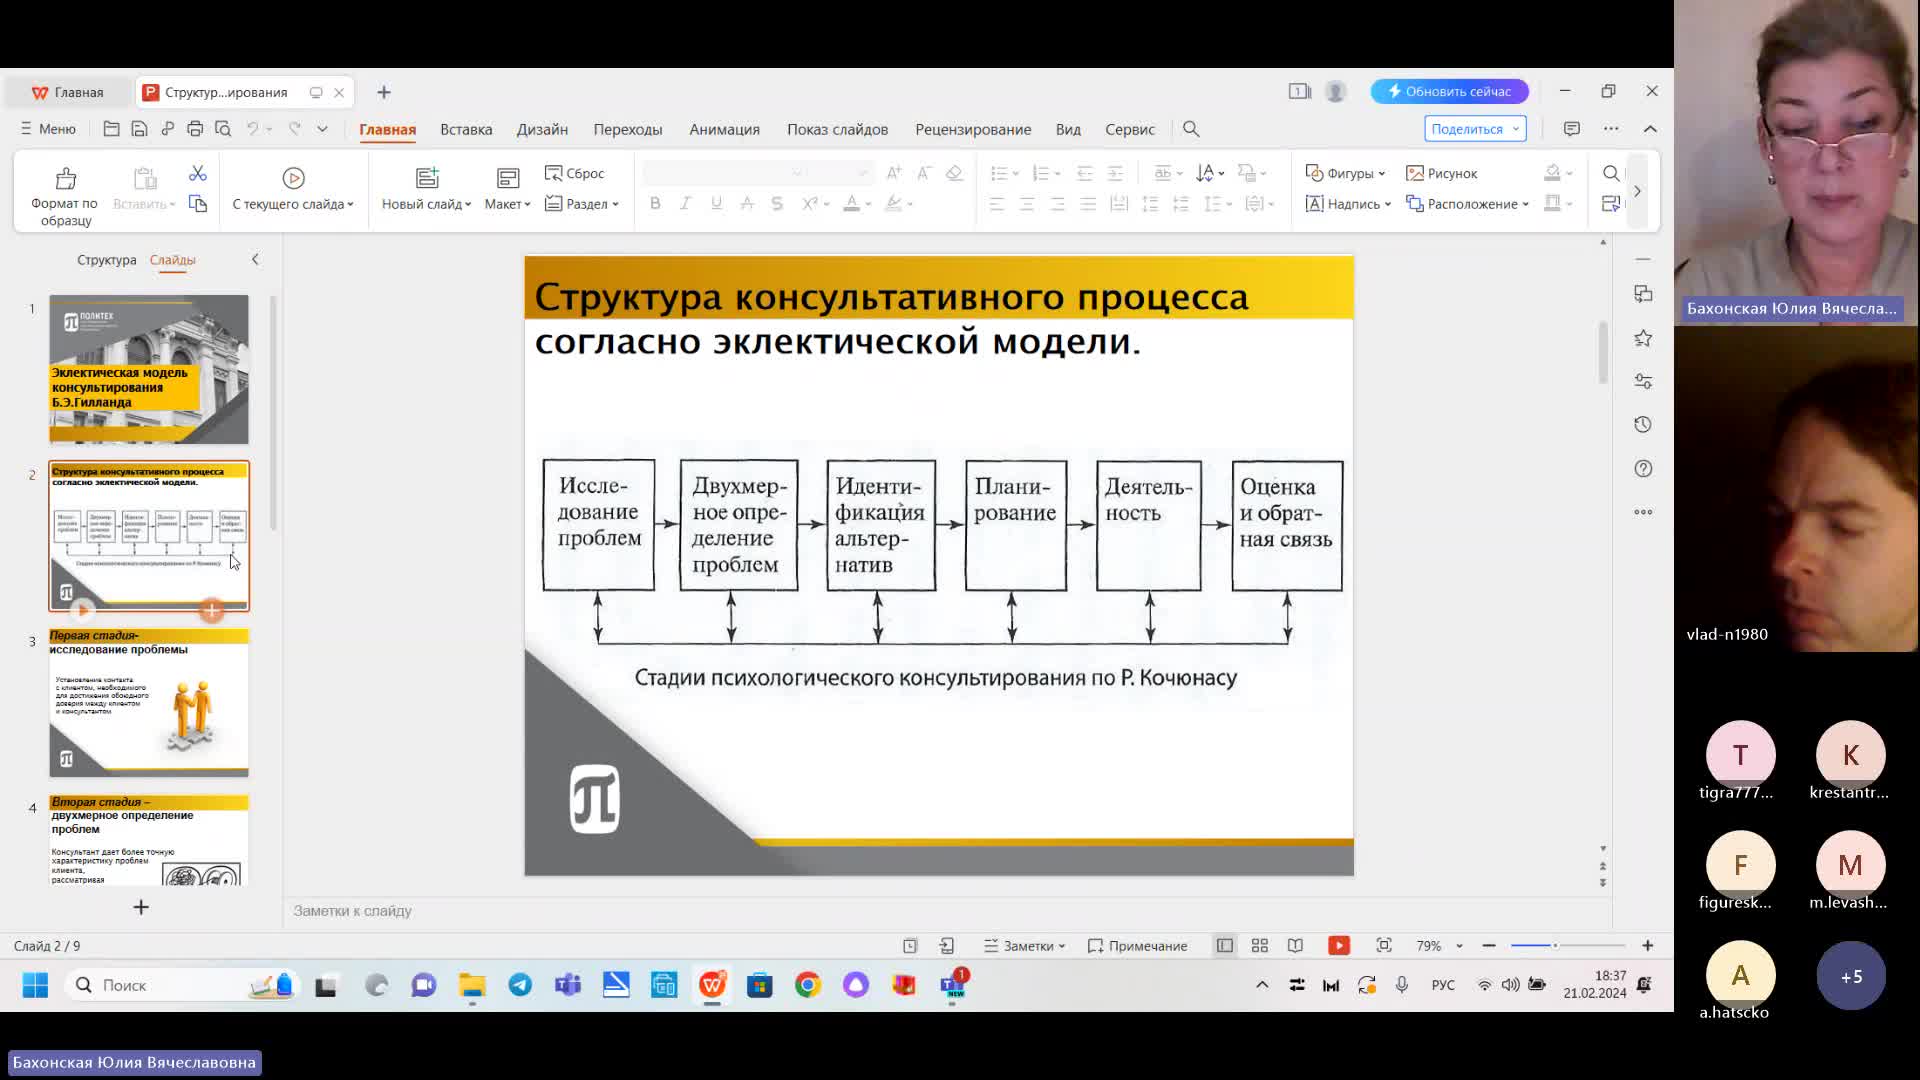Select slide 1 thumbnail
Viewport: 1920px width, 1080px height.
149,369
